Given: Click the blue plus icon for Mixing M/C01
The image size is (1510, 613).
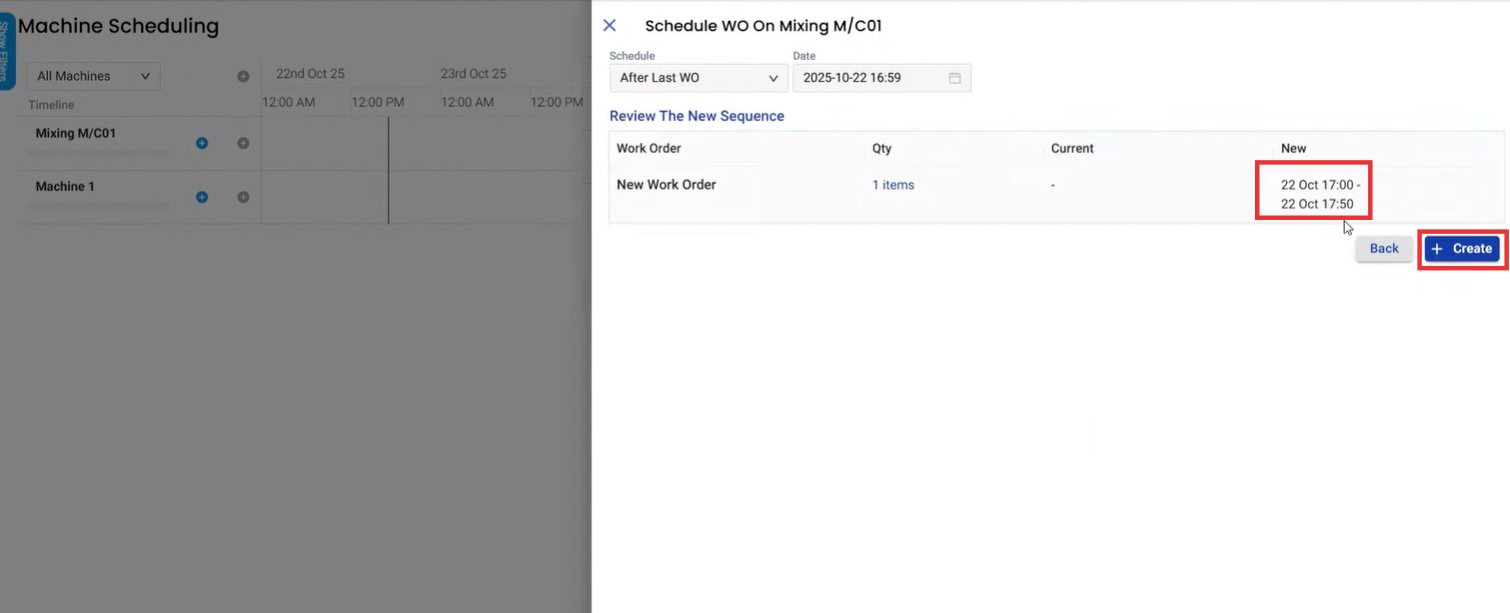Looking at the screenshot, I should point(202,143).
